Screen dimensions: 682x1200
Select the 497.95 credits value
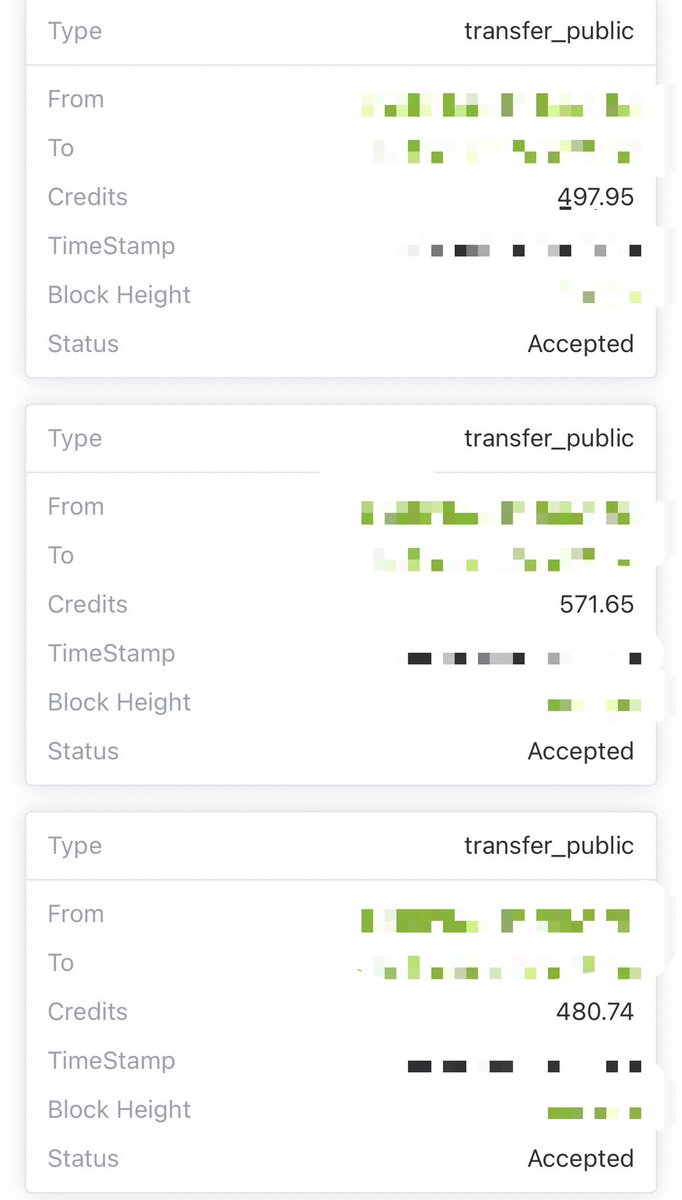pyautogui.click(x=596, y=197)
